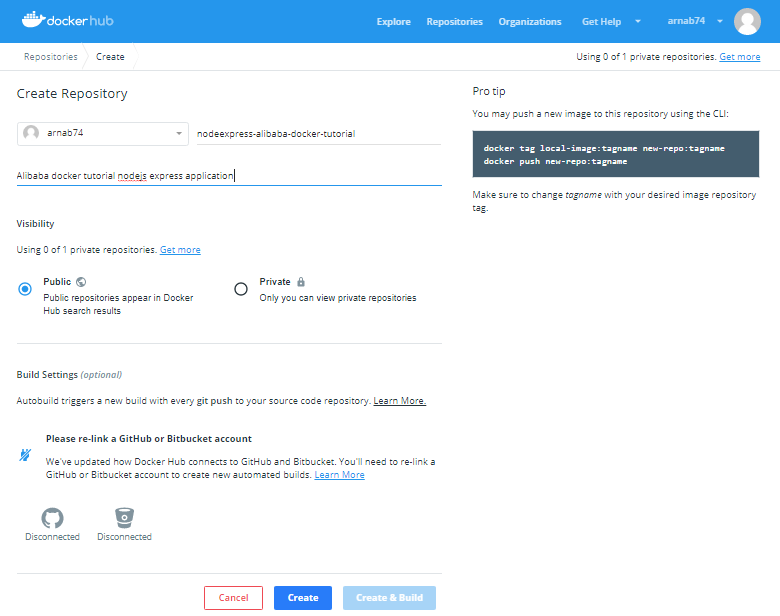Click the Create breadcrumb
780x616 pixels.
click(110, 57)
